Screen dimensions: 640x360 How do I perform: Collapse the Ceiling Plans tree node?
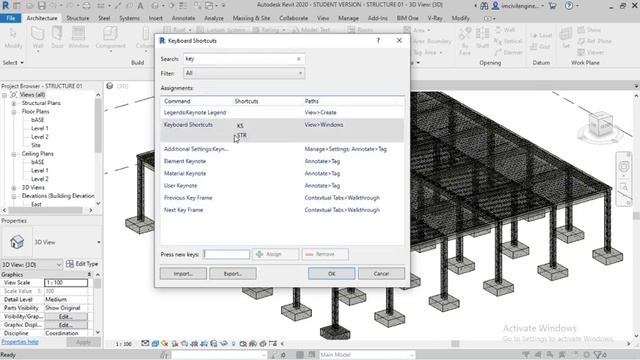click(x=13, y=154)
